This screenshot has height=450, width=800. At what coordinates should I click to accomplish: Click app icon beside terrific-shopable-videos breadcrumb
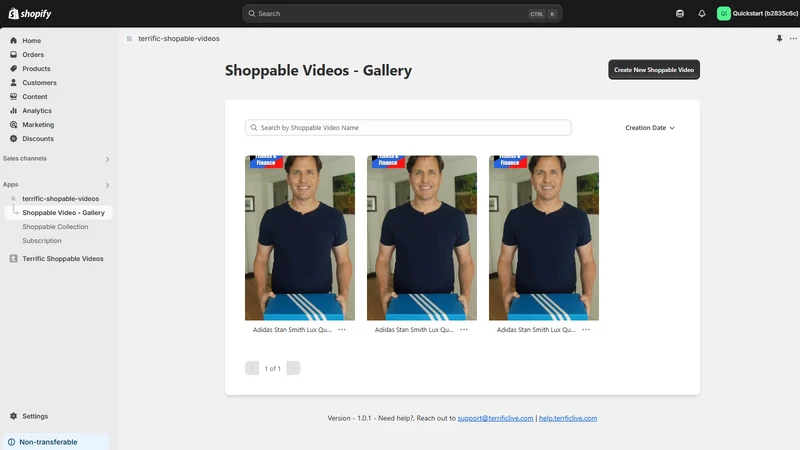click(x=130, y=38)
